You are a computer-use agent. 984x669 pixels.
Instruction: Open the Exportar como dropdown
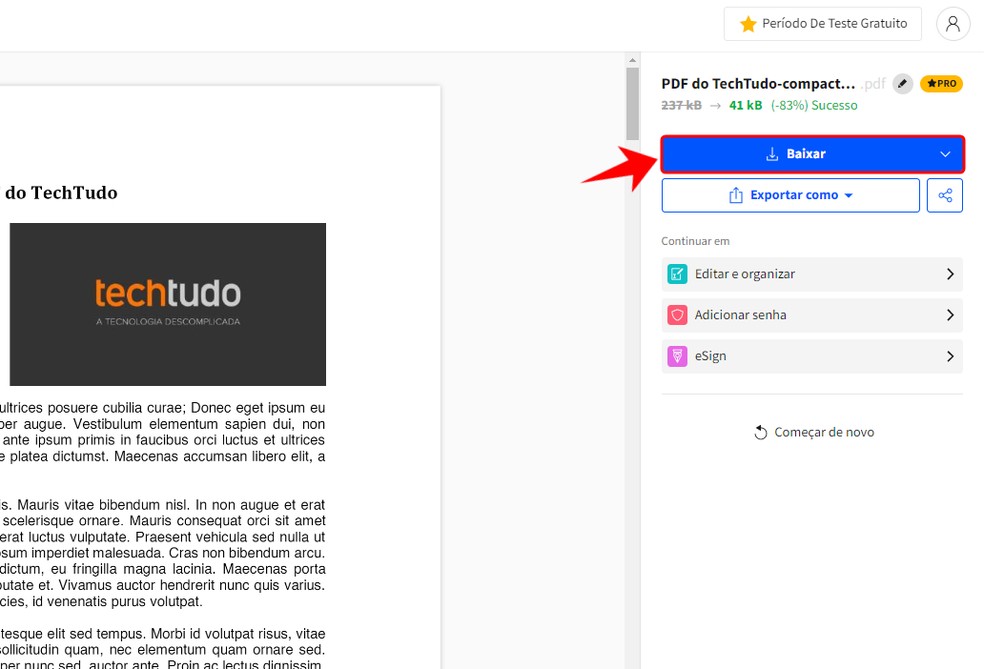coord(790,195)
